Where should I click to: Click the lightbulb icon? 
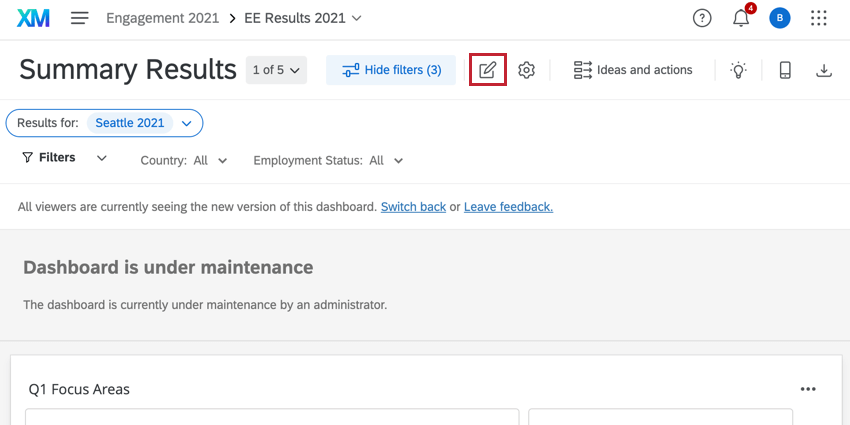click(738, 70)
